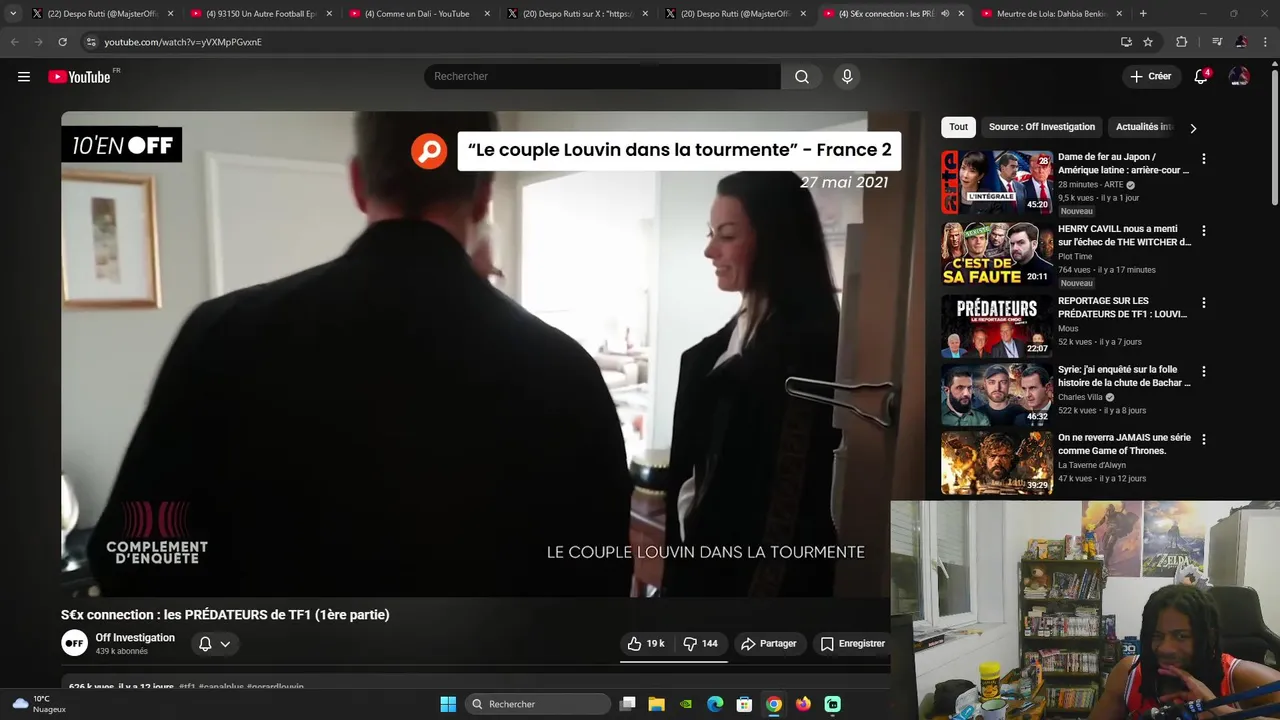
Task: Switch to 93150 Un Autre Football tab
Action: click(260, 14)
